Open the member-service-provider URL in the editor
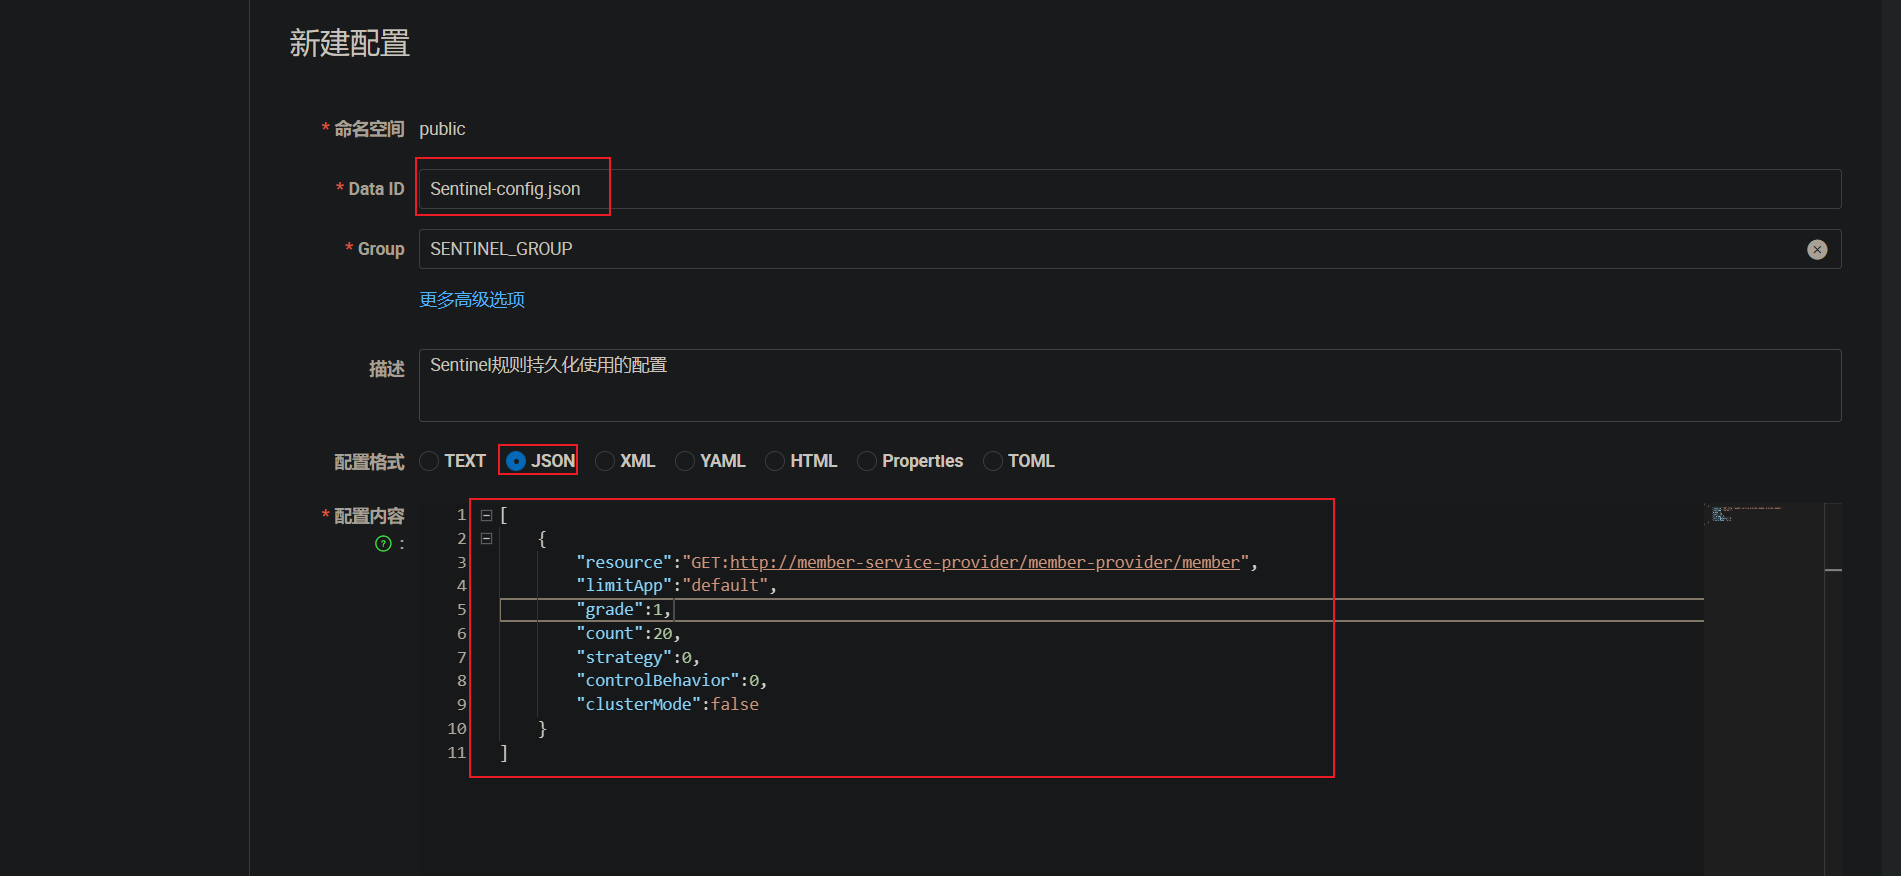 (984, 563)
